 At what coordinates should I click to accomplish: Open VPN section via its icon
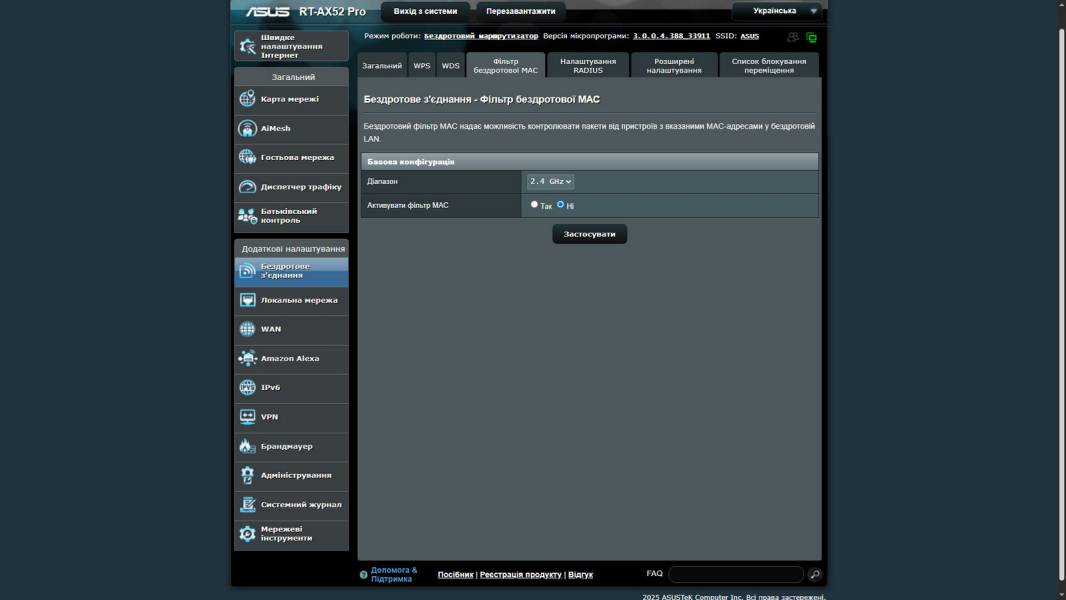(x=247, y=417)
